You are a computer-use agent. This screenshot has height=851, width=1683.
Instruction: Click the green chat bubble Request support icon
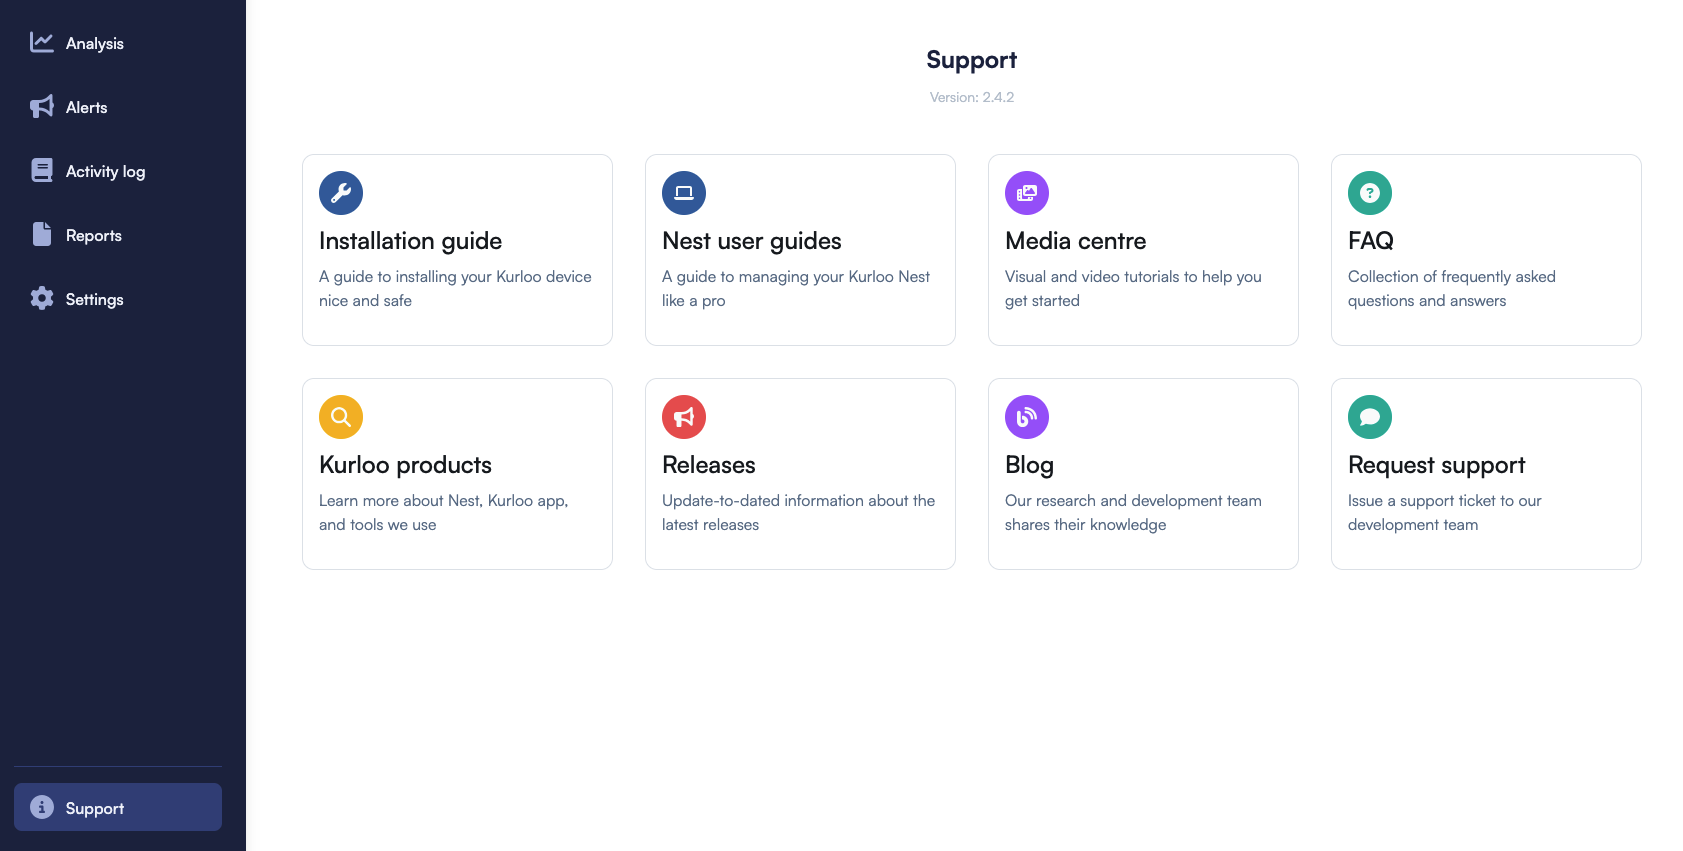click(x=1370, y=417)
